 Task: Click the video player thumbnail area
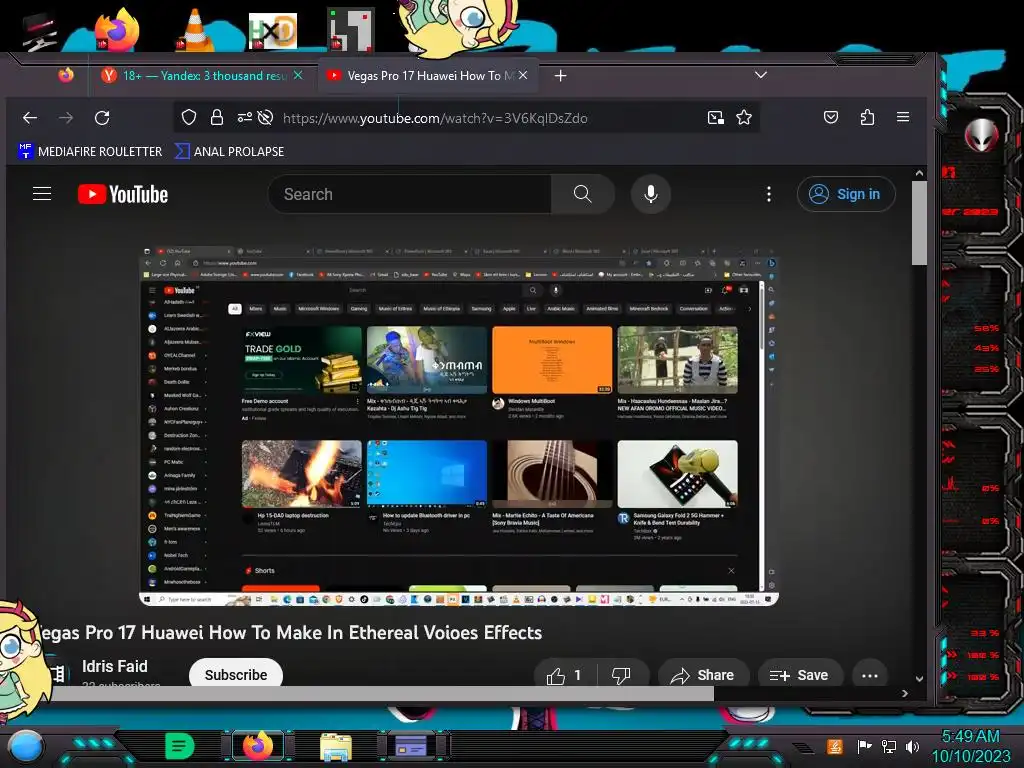pyautogui.click(x=459, y=426)
